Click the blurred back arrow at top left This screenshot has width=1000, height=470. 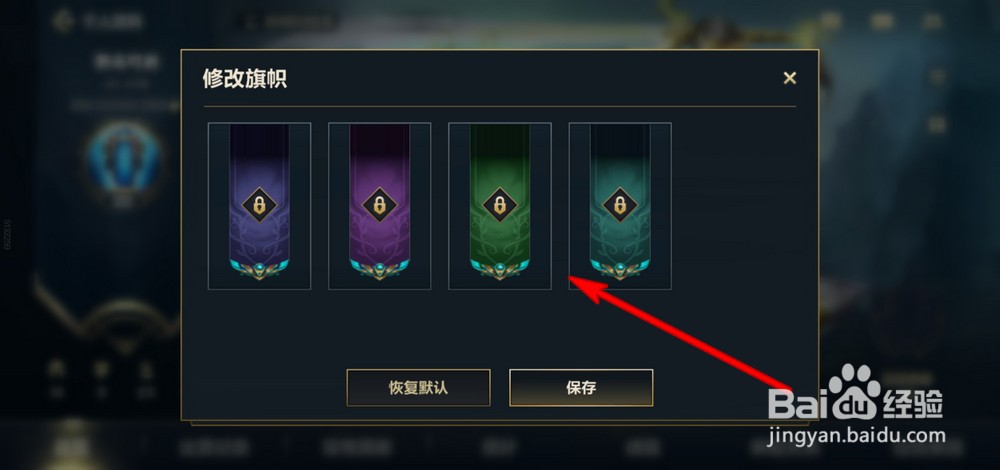coord(63,20)
